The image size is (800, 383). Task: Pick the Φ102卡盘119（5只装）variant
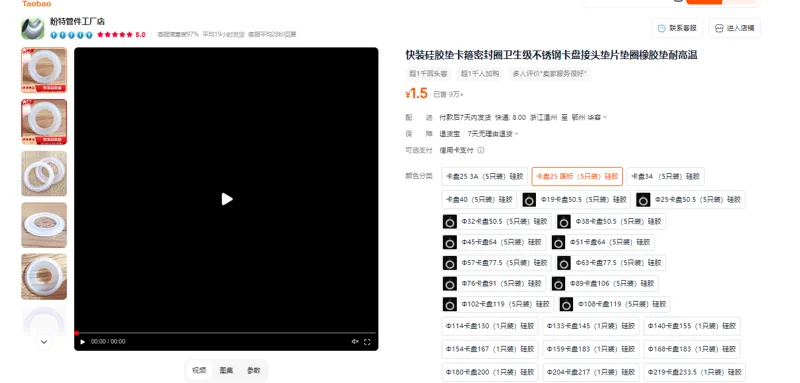[498, 304]
